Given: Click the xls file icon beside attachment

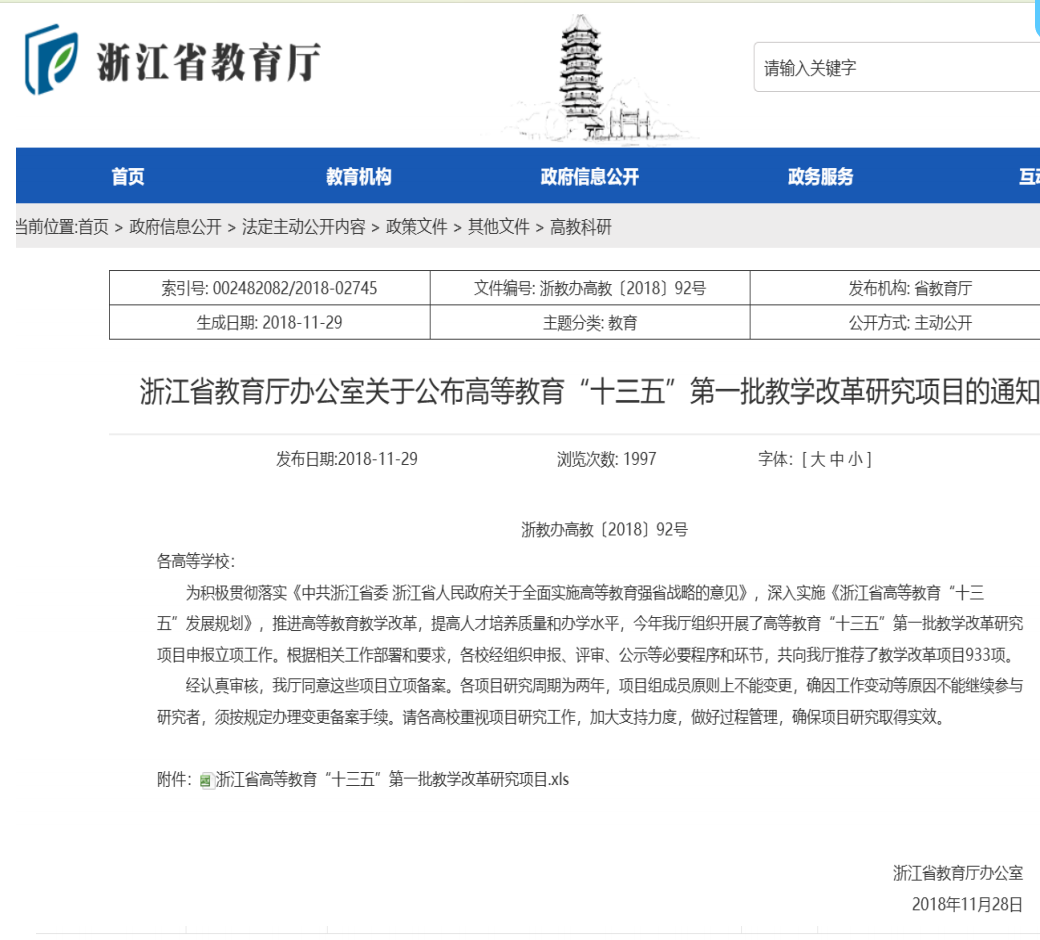Looking at the screenshot, I should click(206, 780).
